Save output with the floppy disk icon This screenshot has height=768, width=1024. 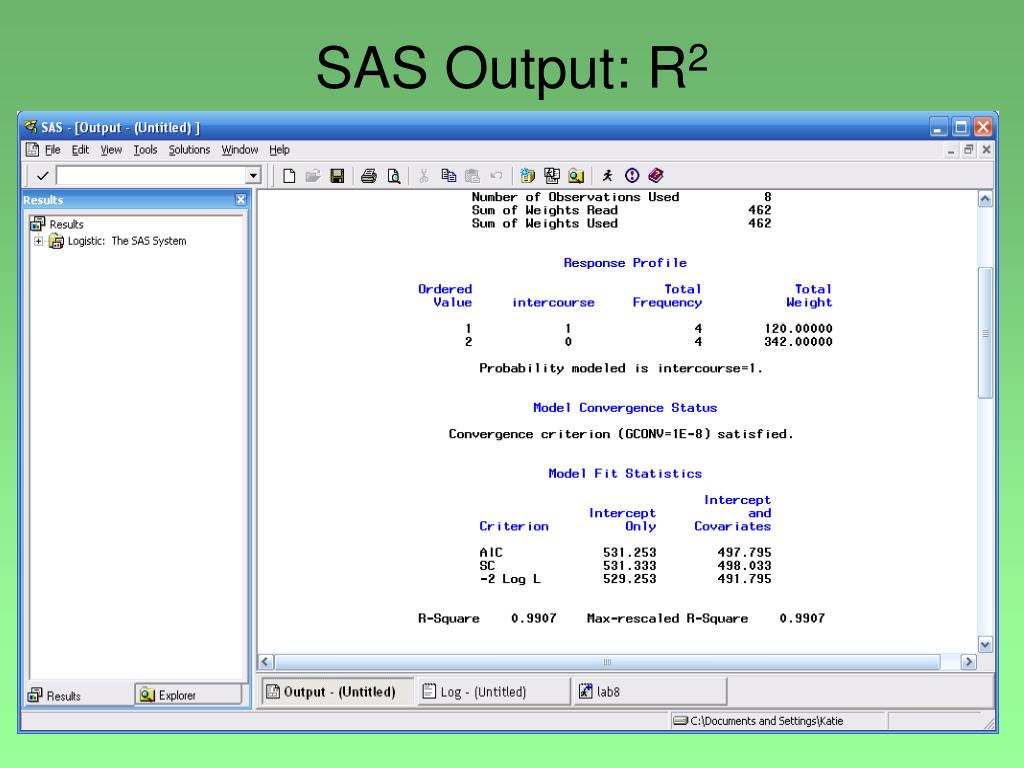click(337, 176)
